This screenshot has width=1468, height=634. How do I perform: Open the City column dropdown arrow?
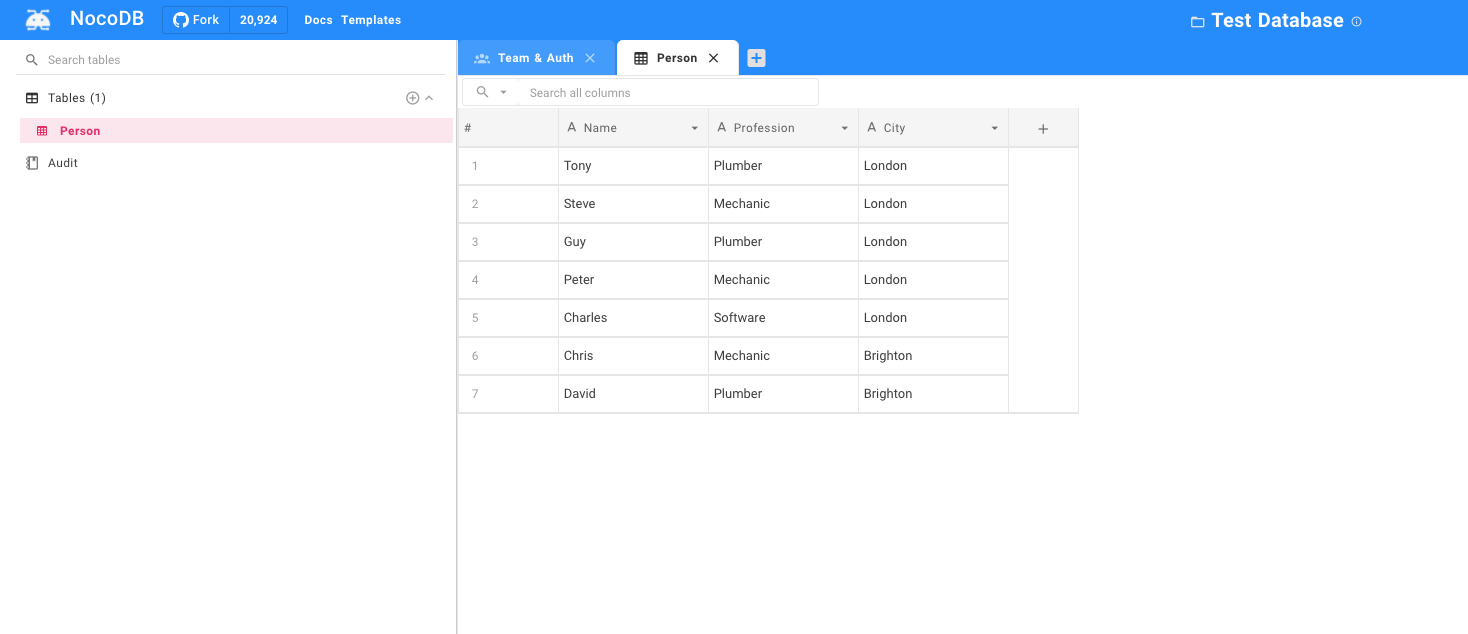(995, 128)
